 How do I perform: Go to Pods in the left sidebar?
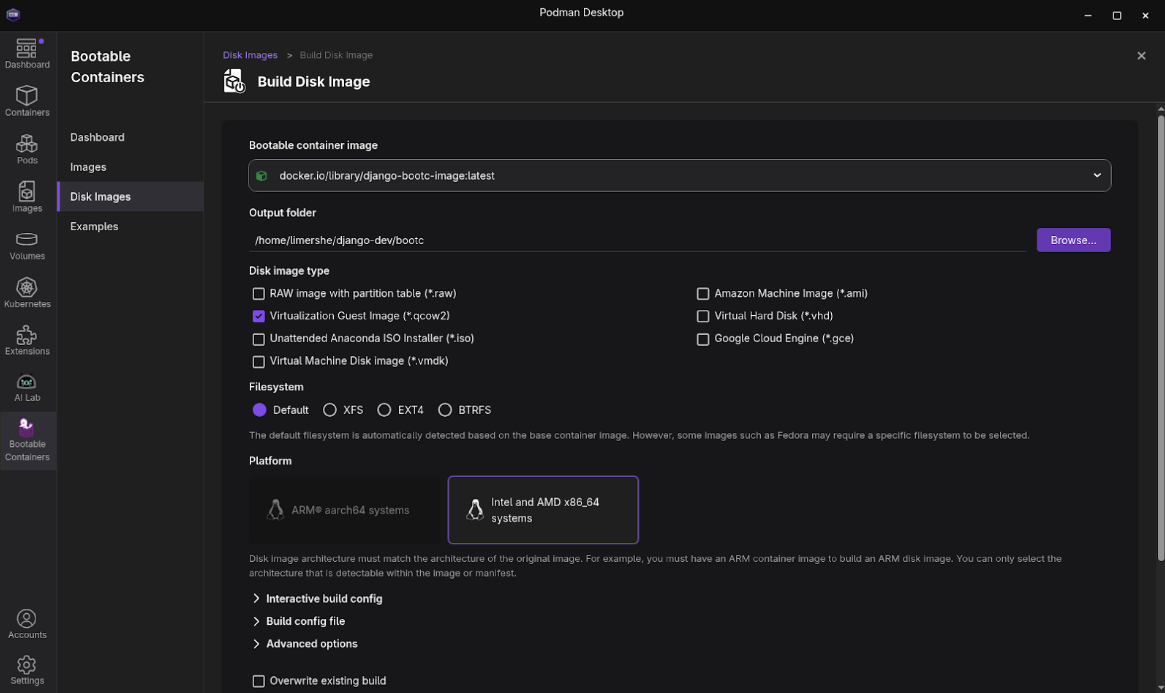tap(27, 148)
